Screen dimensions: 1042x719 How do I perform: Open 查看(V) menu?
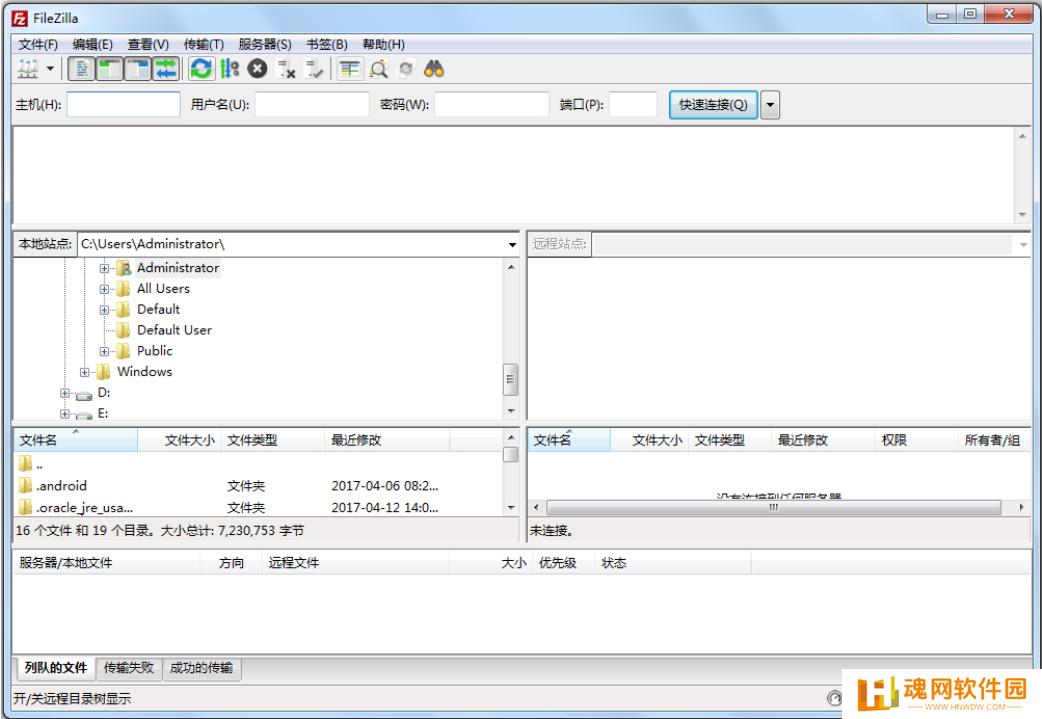click(x=148, y=45)
